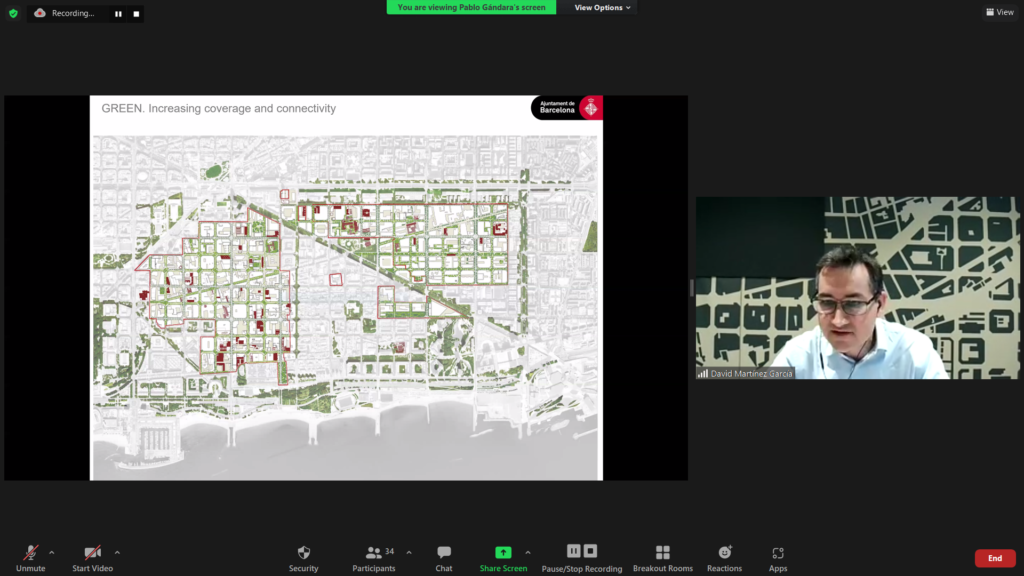Expand the Participants options chevron
This screenshot has height=576, width=1024.
coord(408,552)
